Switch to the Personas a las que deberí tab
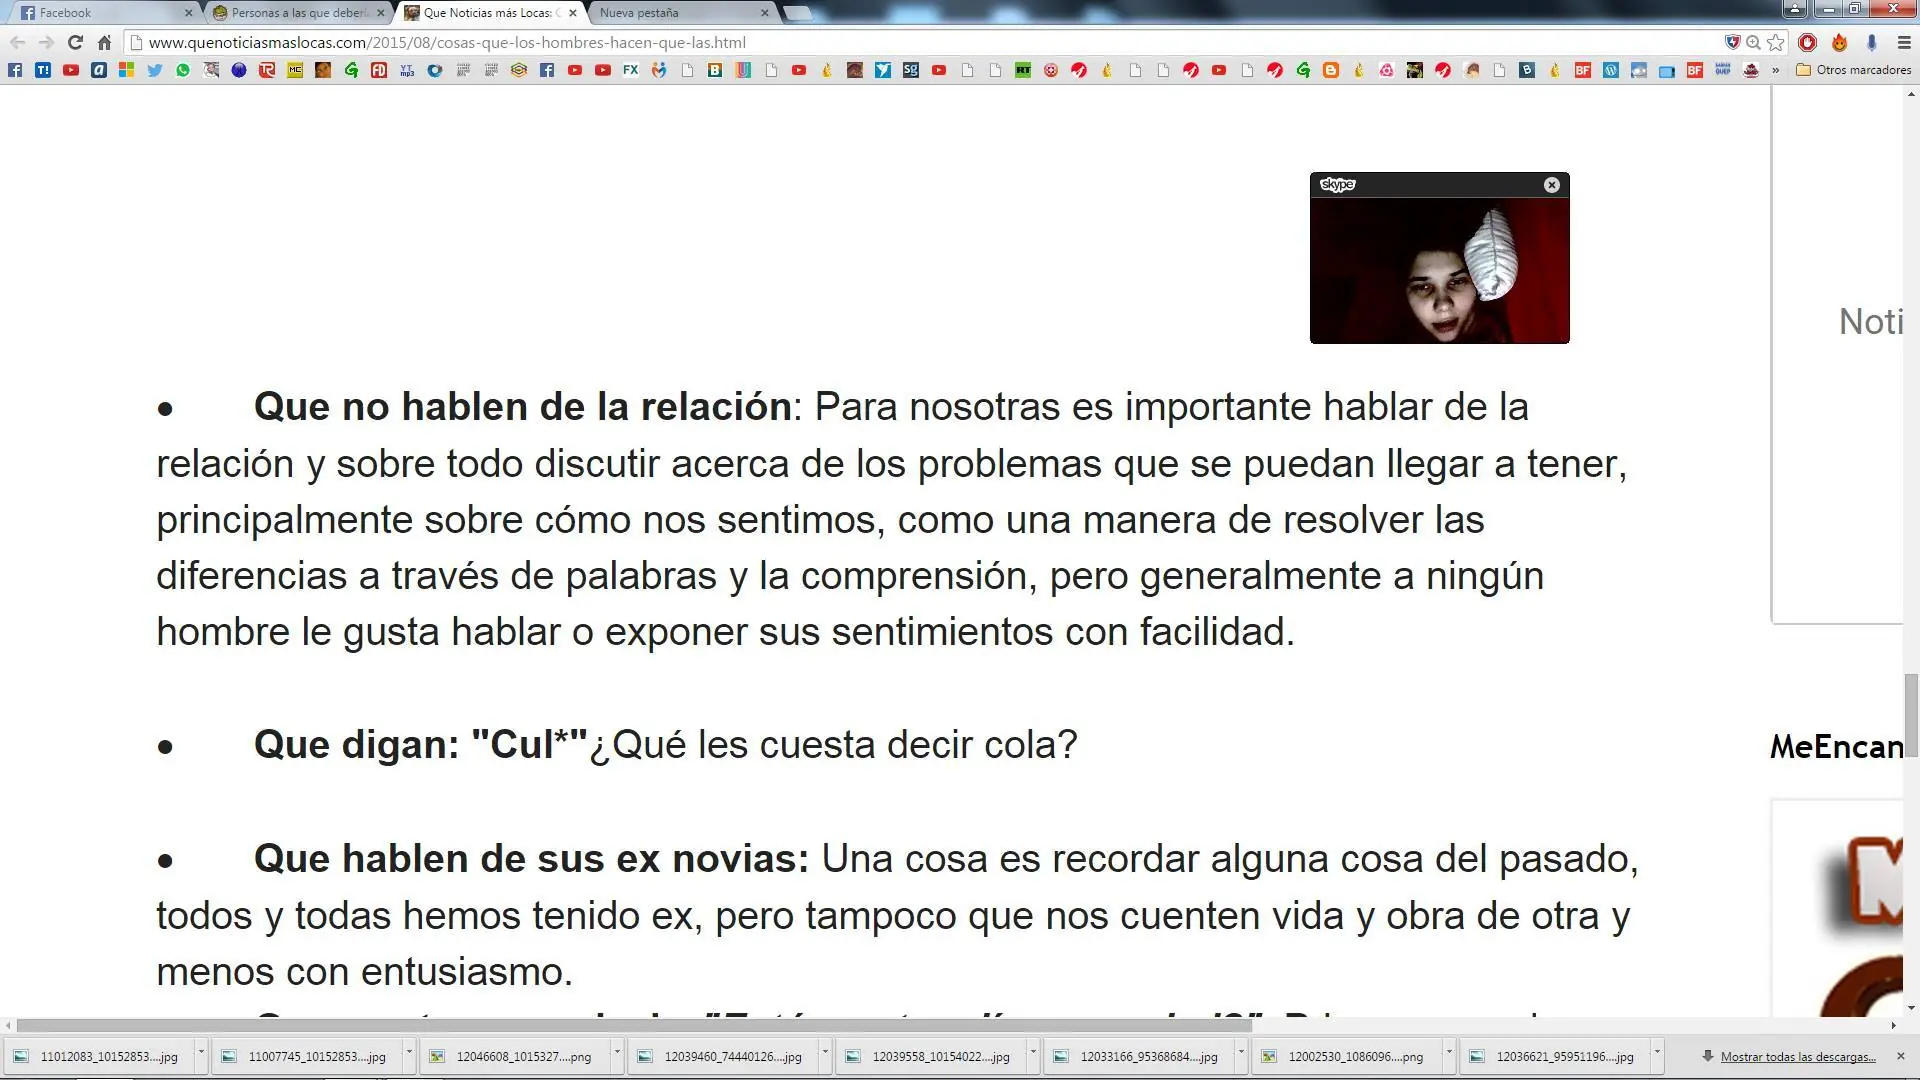The height and width of the screenshot is (1080, 1920). pyautogui.click(x=296, y=13)
